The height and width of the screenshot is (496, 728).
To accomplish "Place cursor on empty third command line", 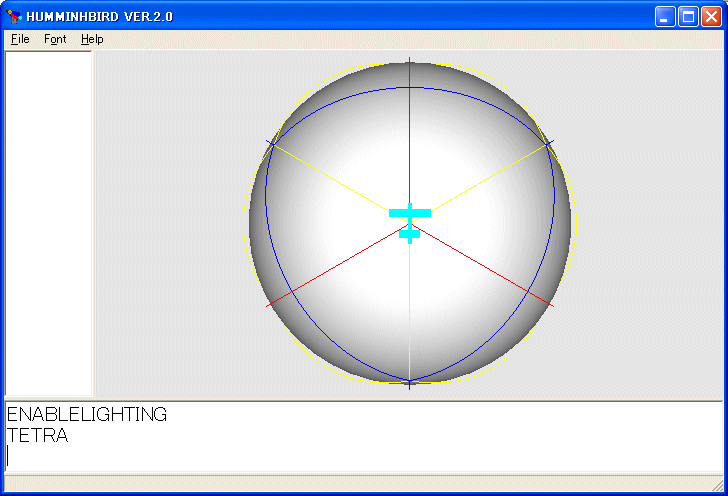I will 364,456.
